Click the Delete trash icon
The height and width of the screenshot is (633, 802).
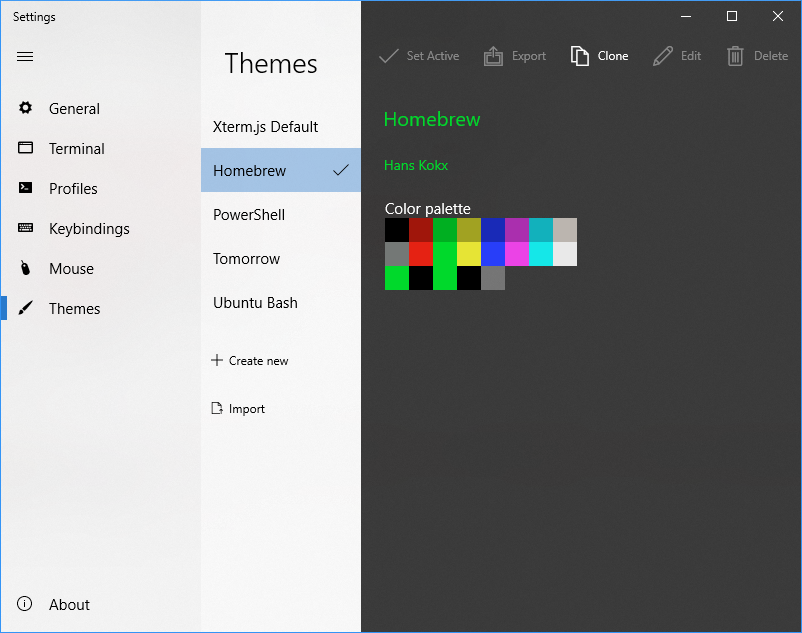[735, 56]
